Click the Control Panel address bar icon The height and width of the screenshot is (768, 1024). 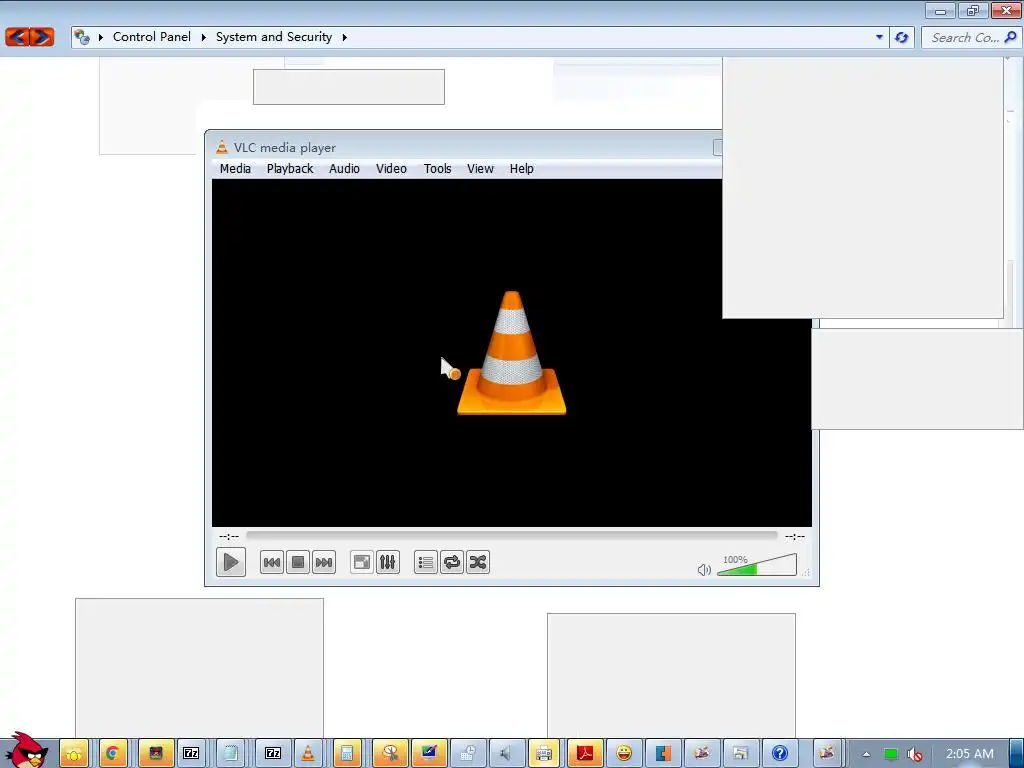(82, 37)
